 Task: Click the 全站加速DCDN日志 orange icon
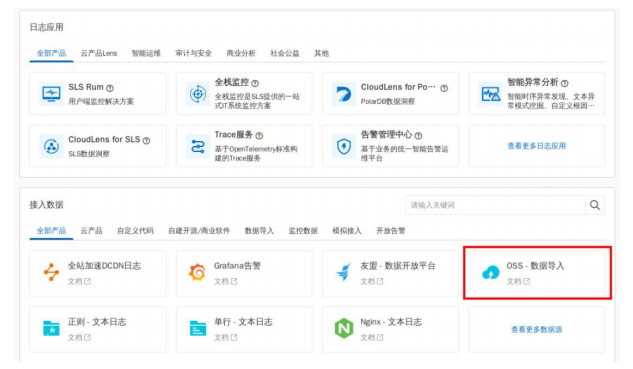tap(51, 272)
